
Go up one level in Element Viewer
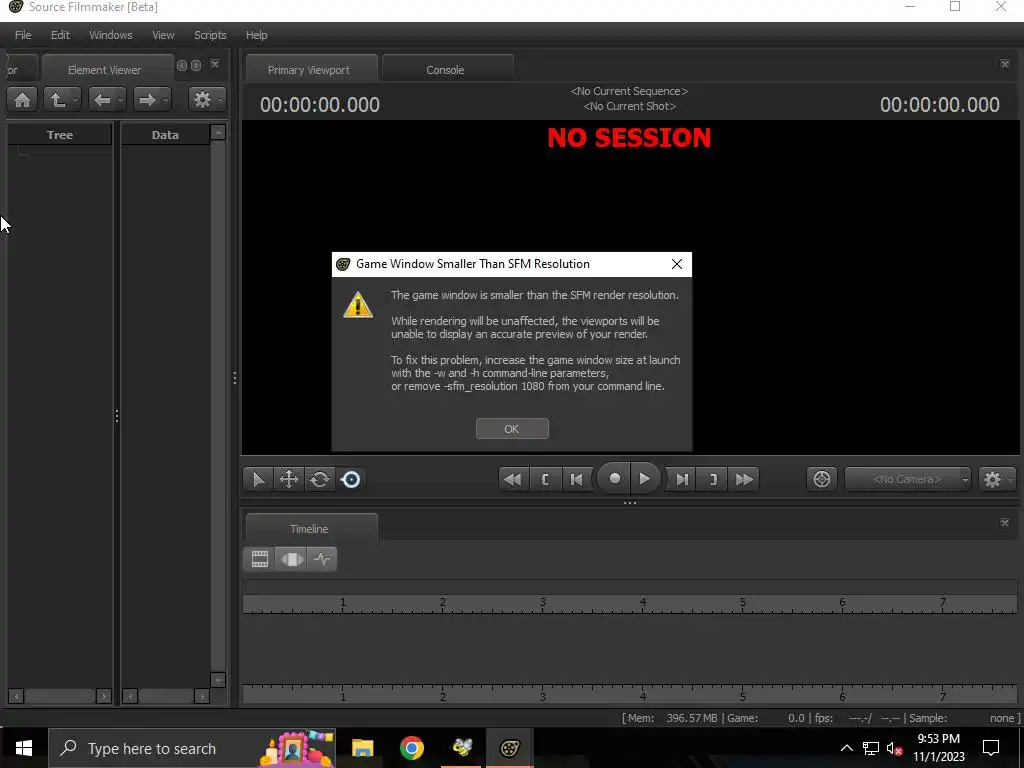57,100
